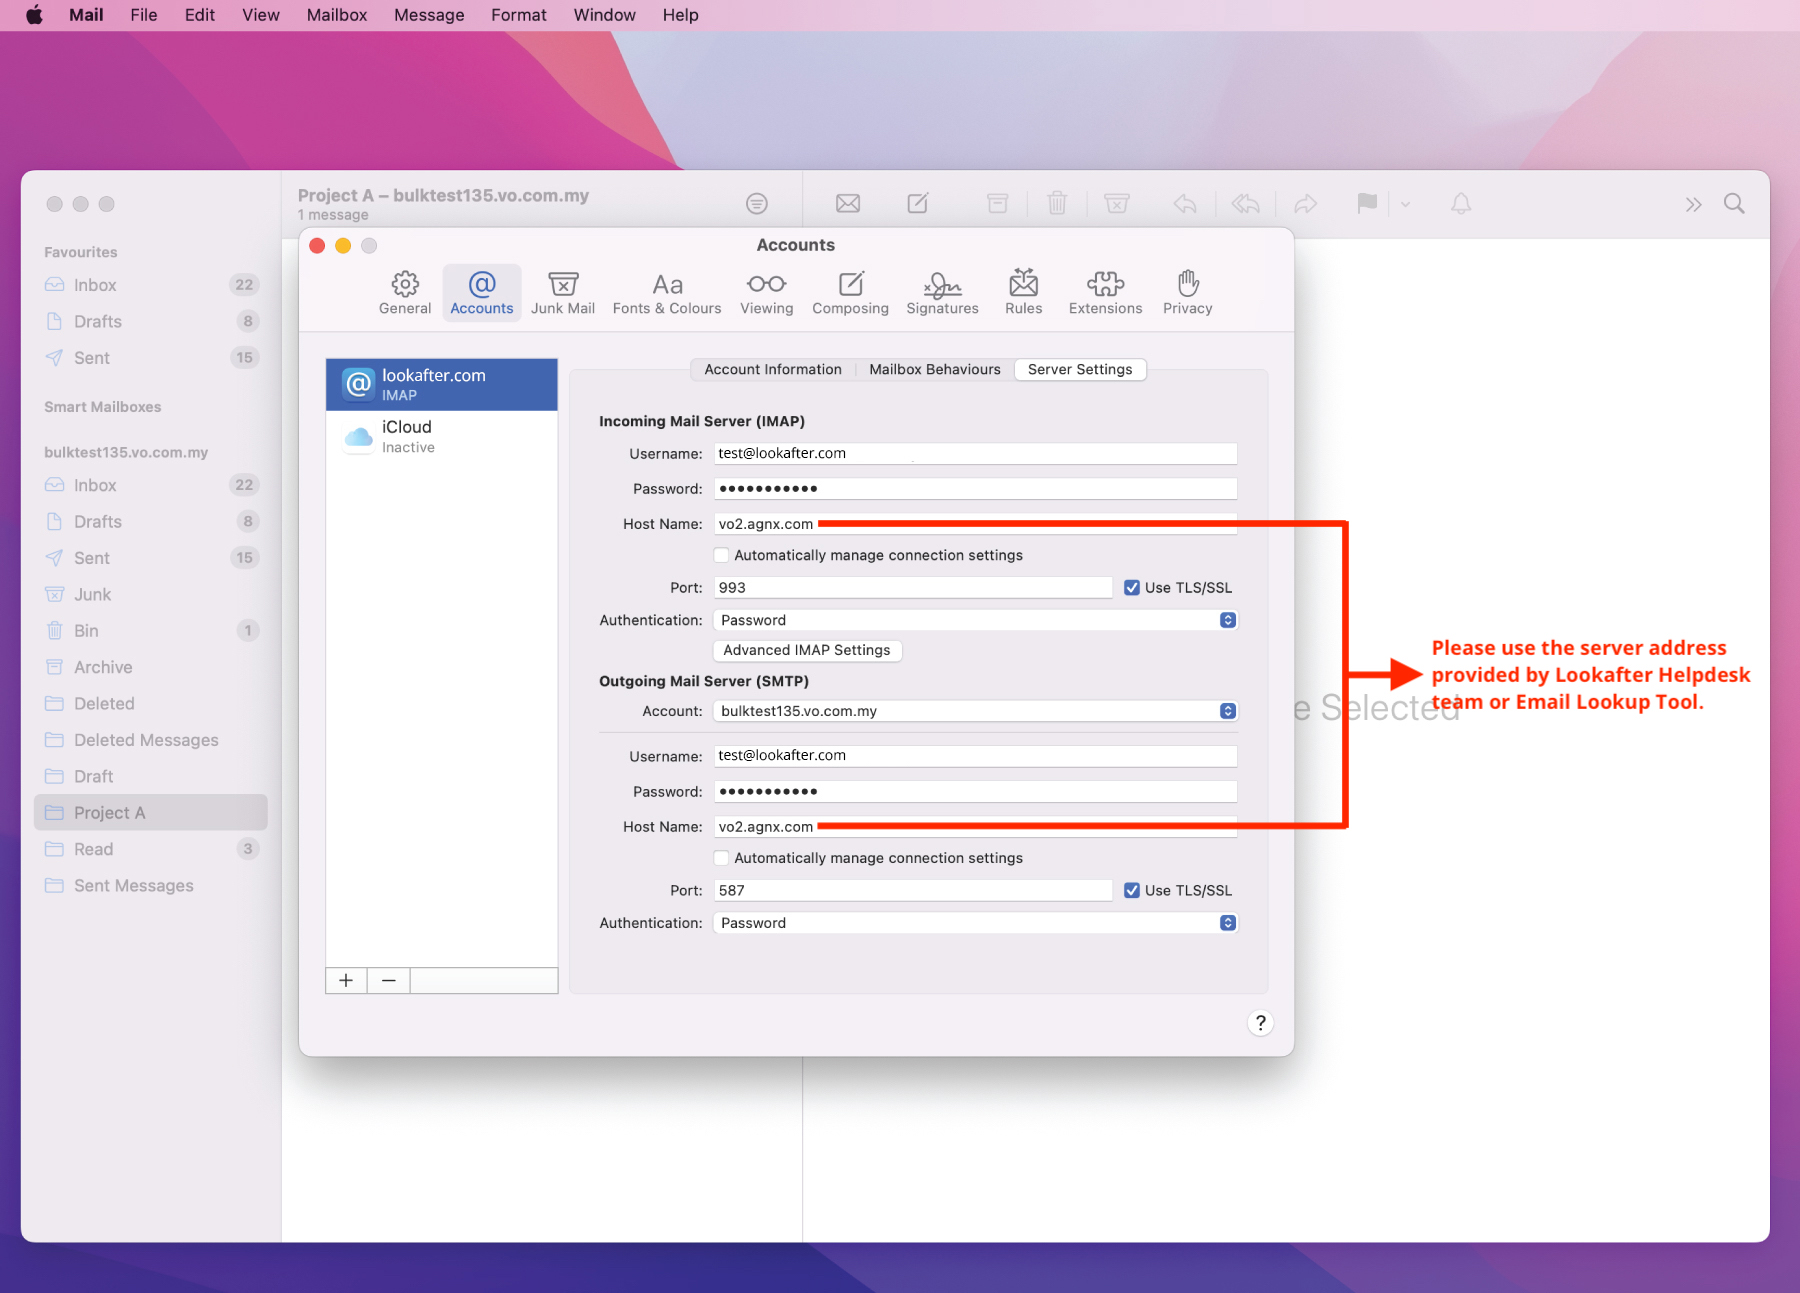Open the incoming server Authentication dropdown

[975, 621]
